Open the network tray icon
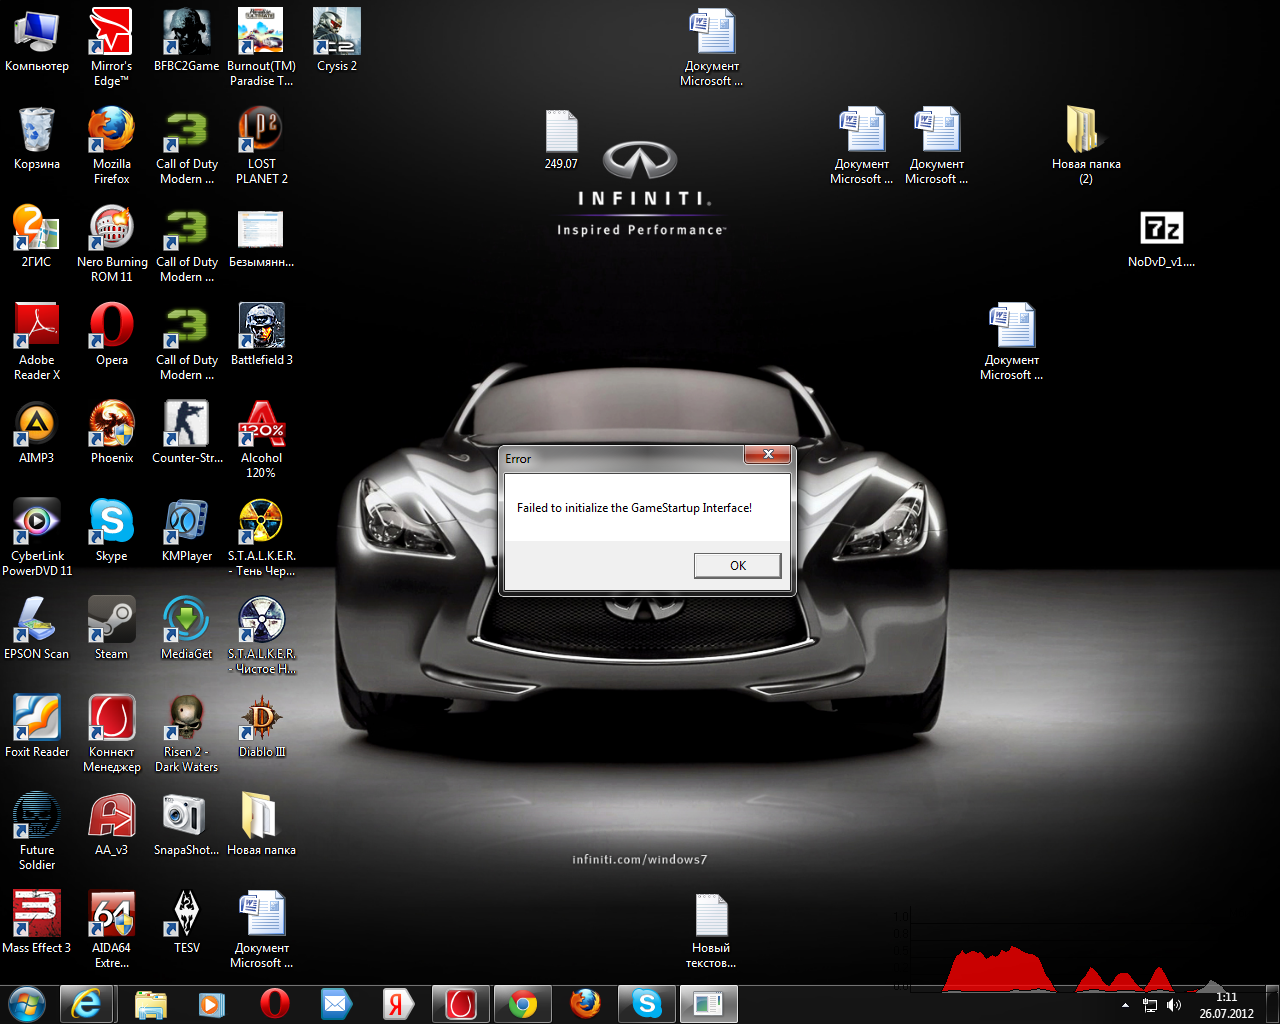The width and height of the screenshot is (1280, 1024). [1150, 1005]
